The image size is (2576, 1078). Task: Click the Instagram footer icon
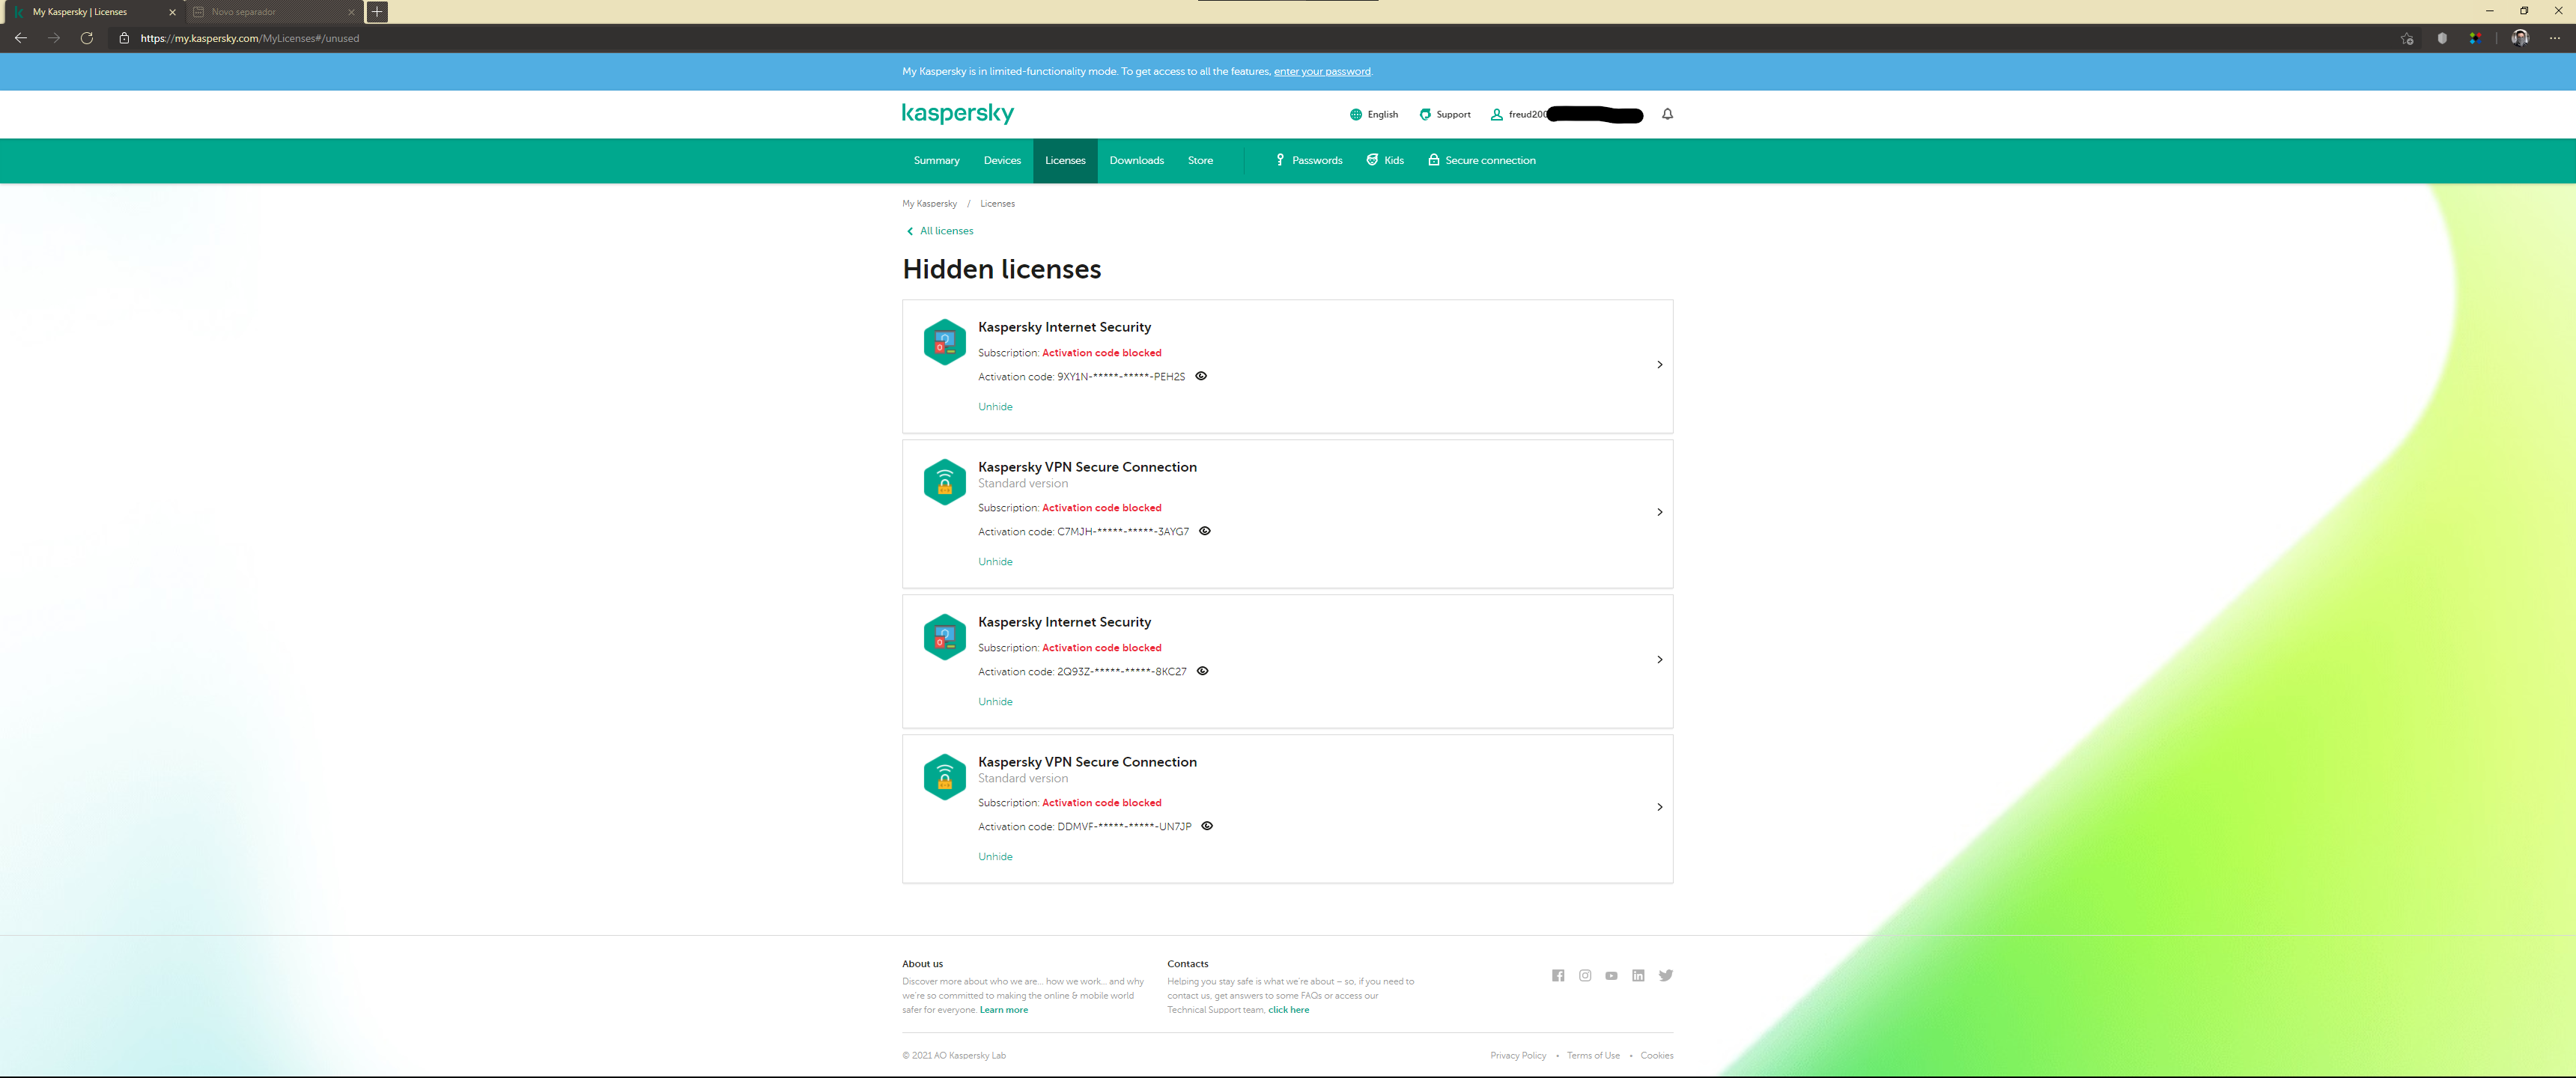click(x=1585, y=975)
